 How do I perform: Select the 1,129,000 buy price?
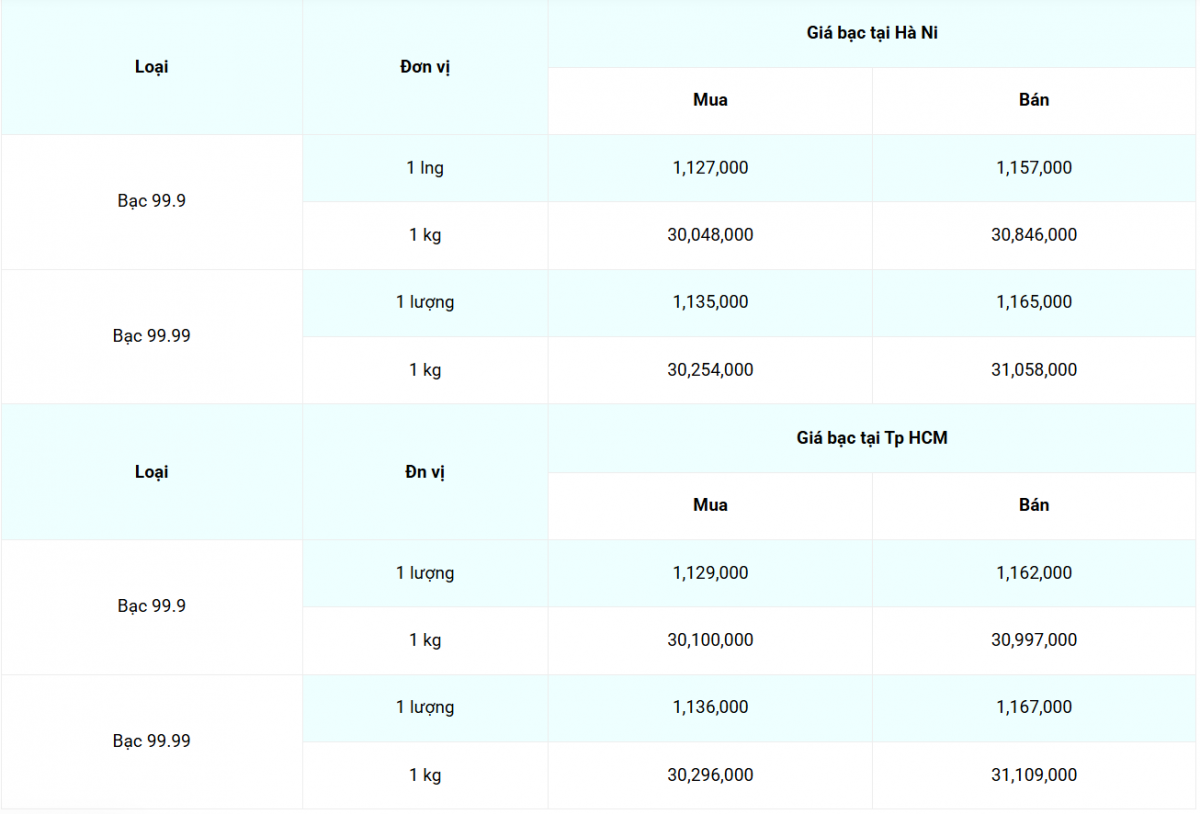[x=710, y=573]
